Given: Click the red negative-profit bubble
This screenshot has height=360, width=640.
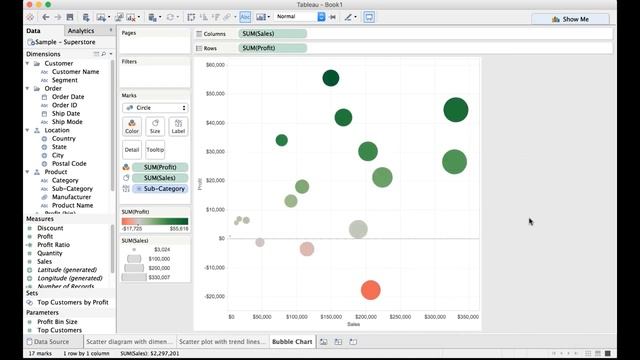Looking at the screenshot, I should coord(371,290).
